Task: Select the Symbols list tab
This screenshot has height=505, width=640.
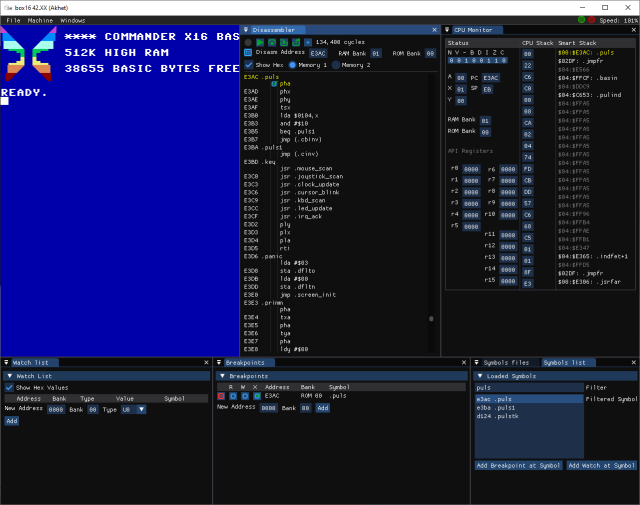Action: (568, 363)
